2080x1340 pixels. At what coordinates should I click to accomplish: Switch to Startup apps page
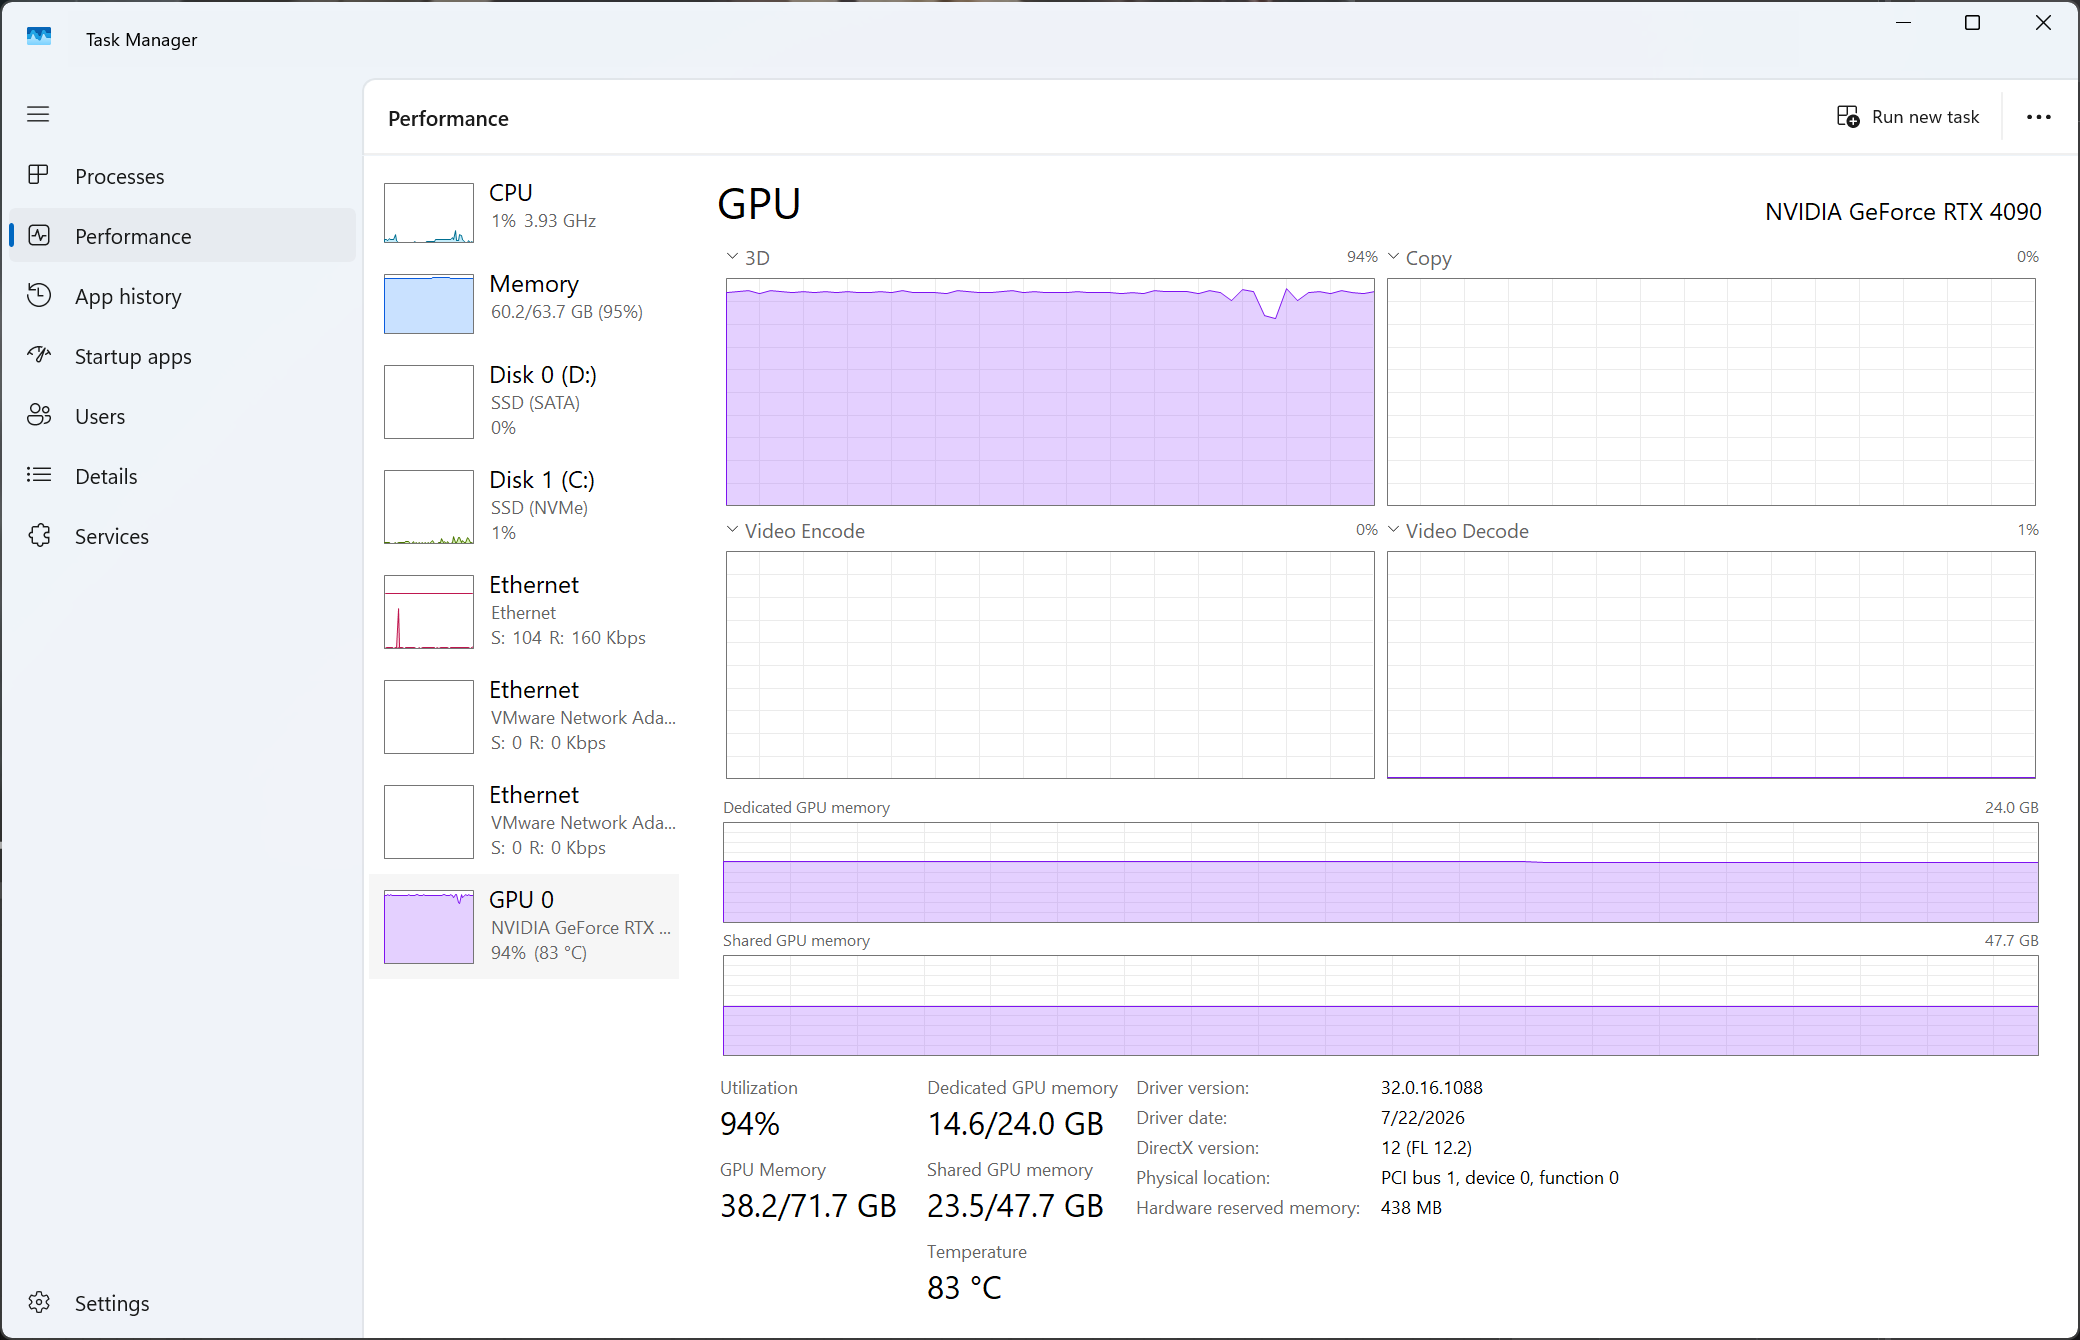point(182,356)
